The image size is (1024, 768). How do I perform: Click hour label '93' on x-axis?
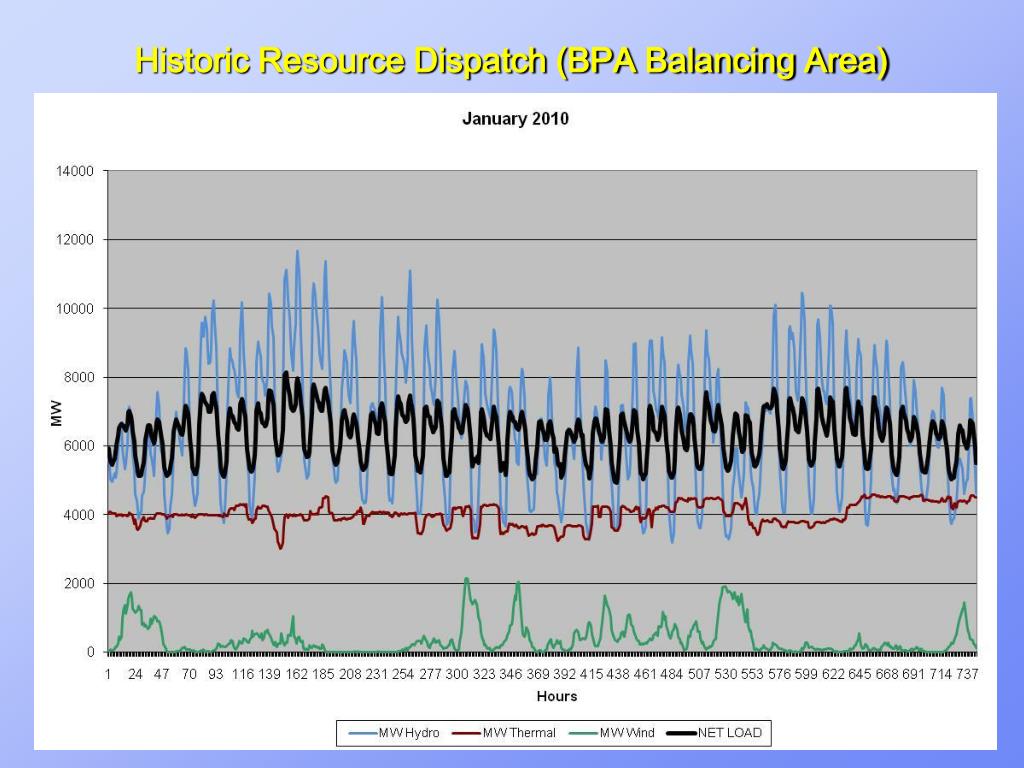(x=216, y=674)
